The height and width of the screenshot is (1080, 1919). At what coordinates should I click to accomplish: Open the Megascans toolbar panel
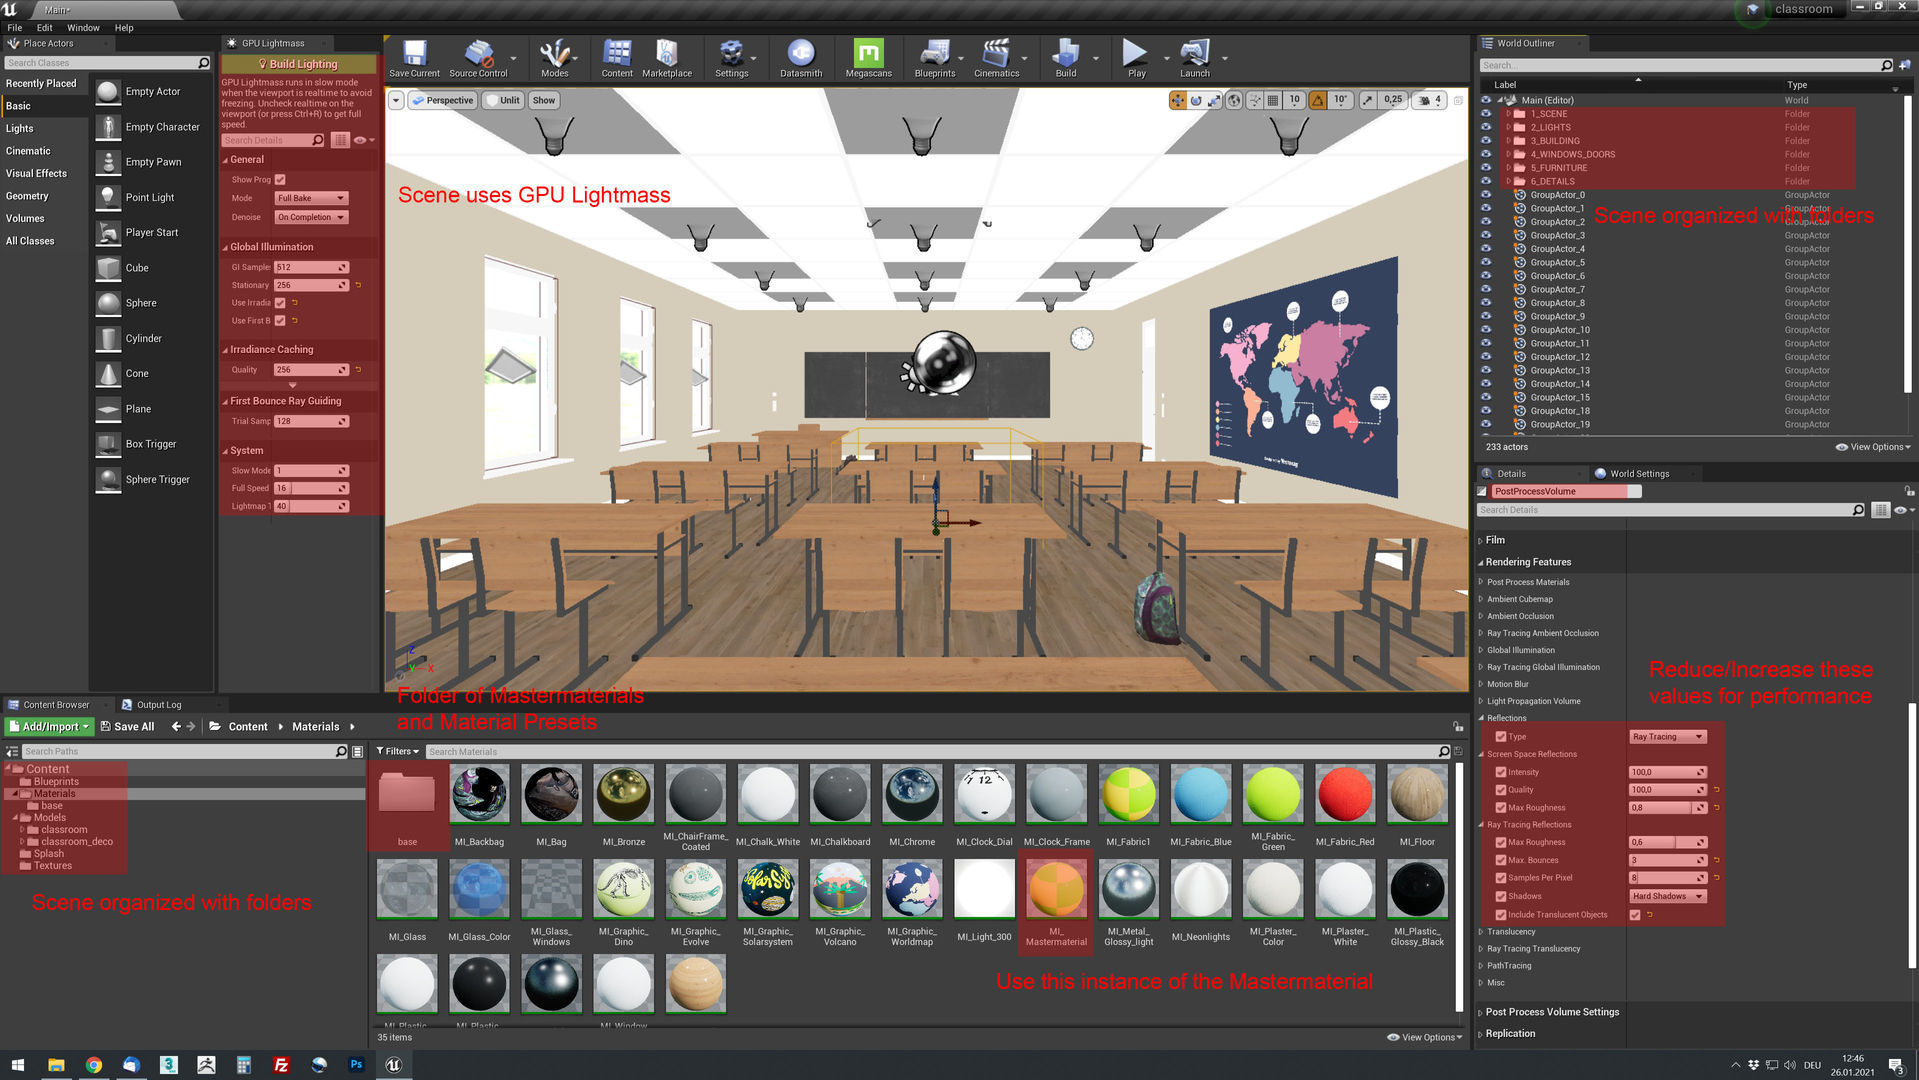pyautogui.click(x=866, y=57)
